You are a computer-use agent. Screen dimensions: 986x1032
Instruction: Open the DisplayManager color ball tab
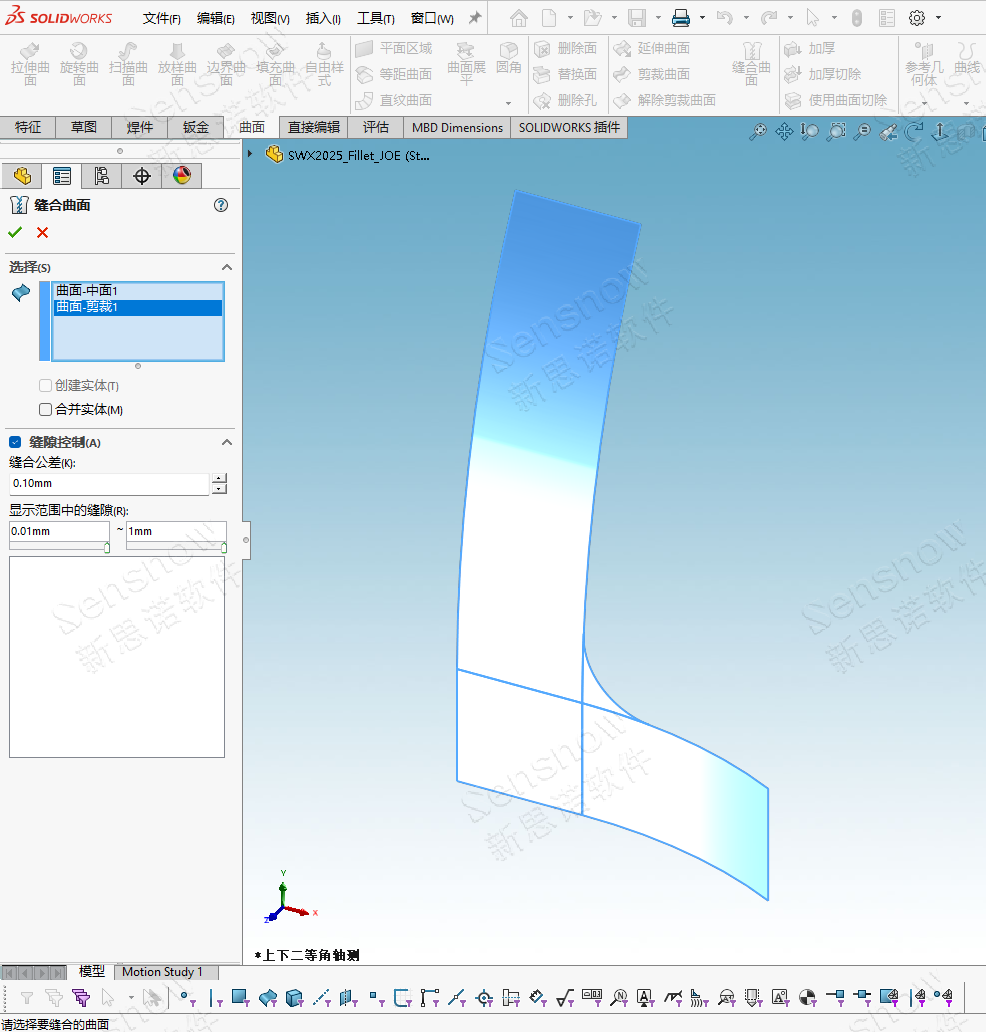tap(181, 177)
